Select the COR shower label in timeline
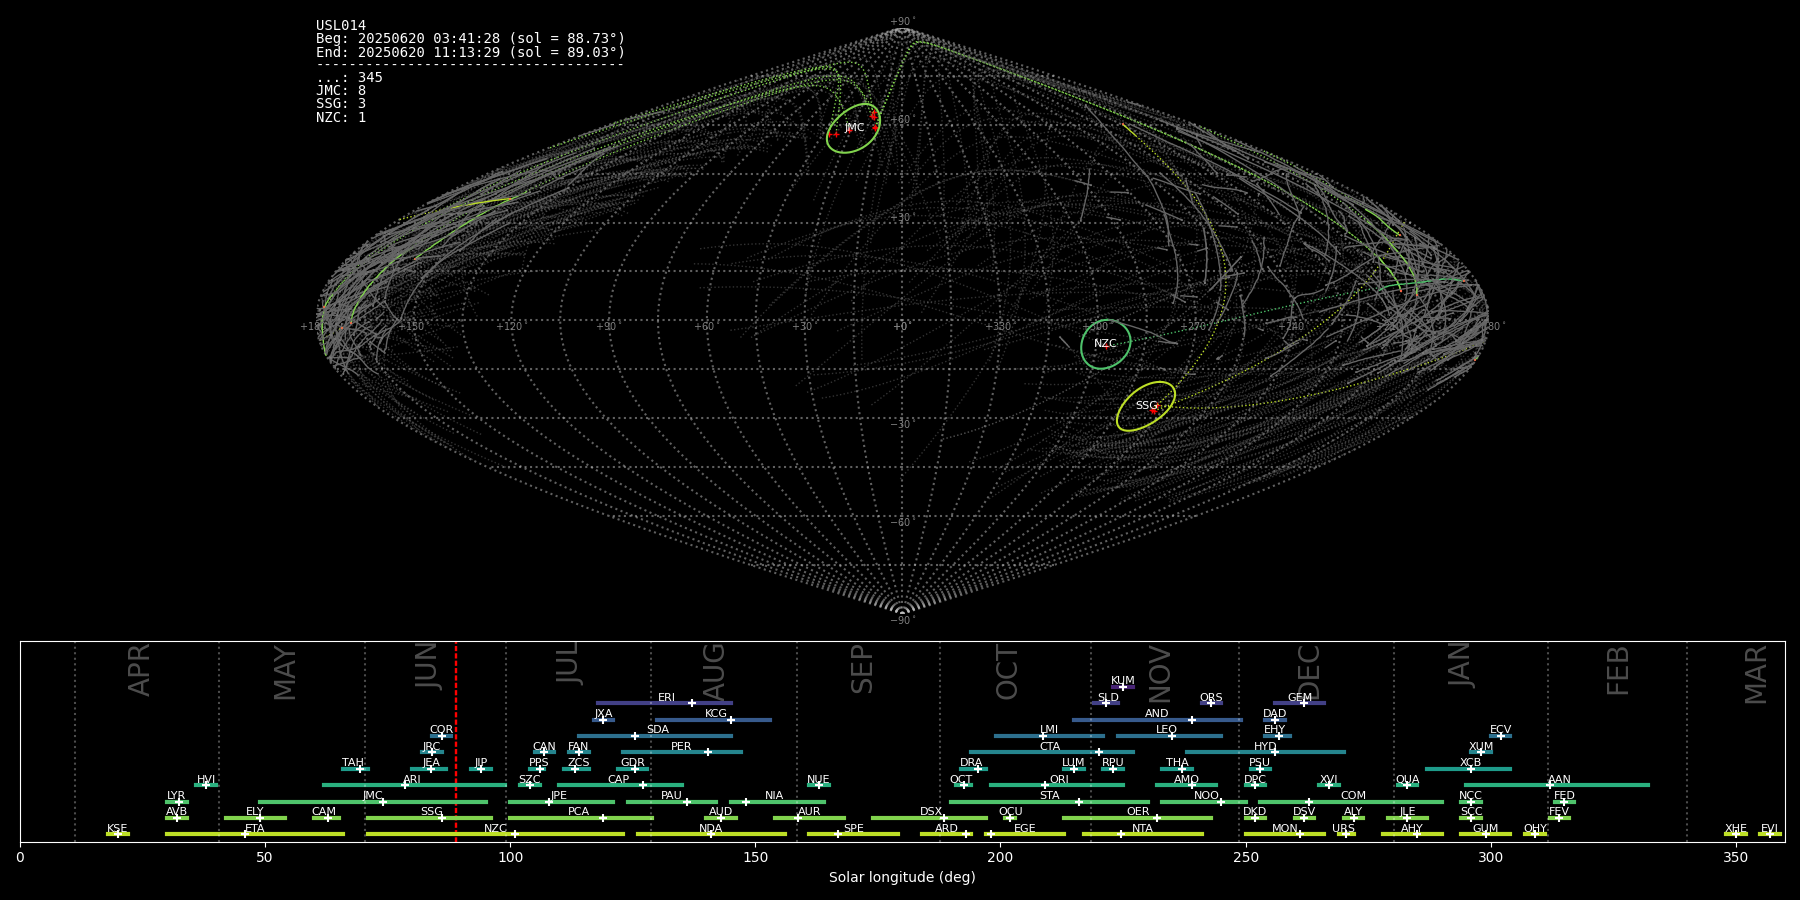This screenshot has height=900, width=1800. point(441,730)
